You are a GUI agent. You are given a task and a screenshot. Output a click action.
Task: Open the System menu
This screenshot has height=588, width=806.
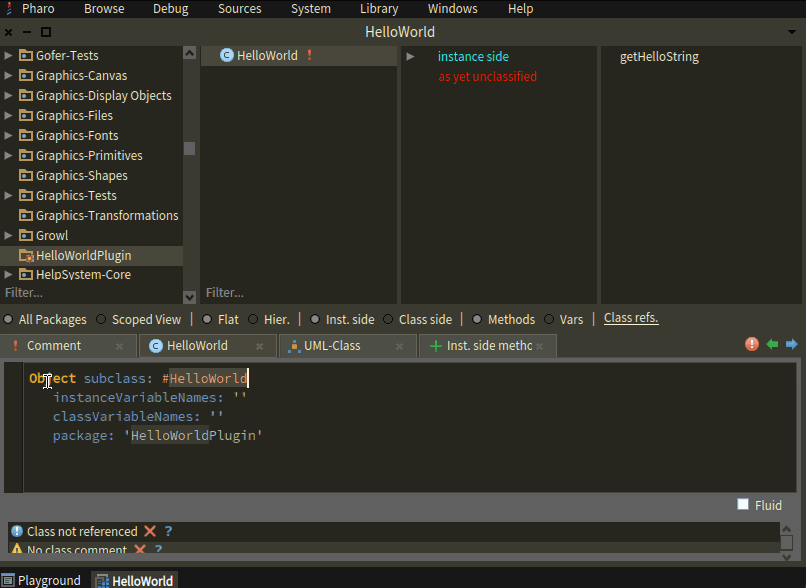click(x=310, y=8)
